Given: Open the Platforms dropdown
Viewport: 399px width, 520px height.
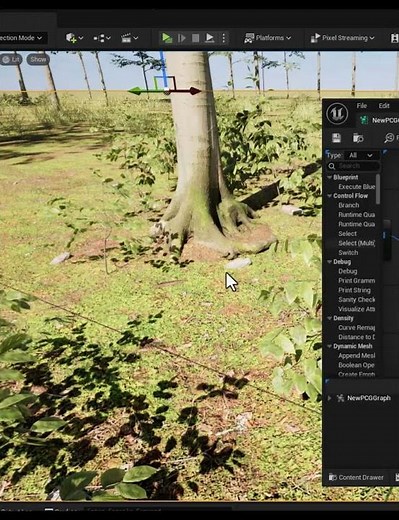Looking at the screenshot, I should click(268, 38).
